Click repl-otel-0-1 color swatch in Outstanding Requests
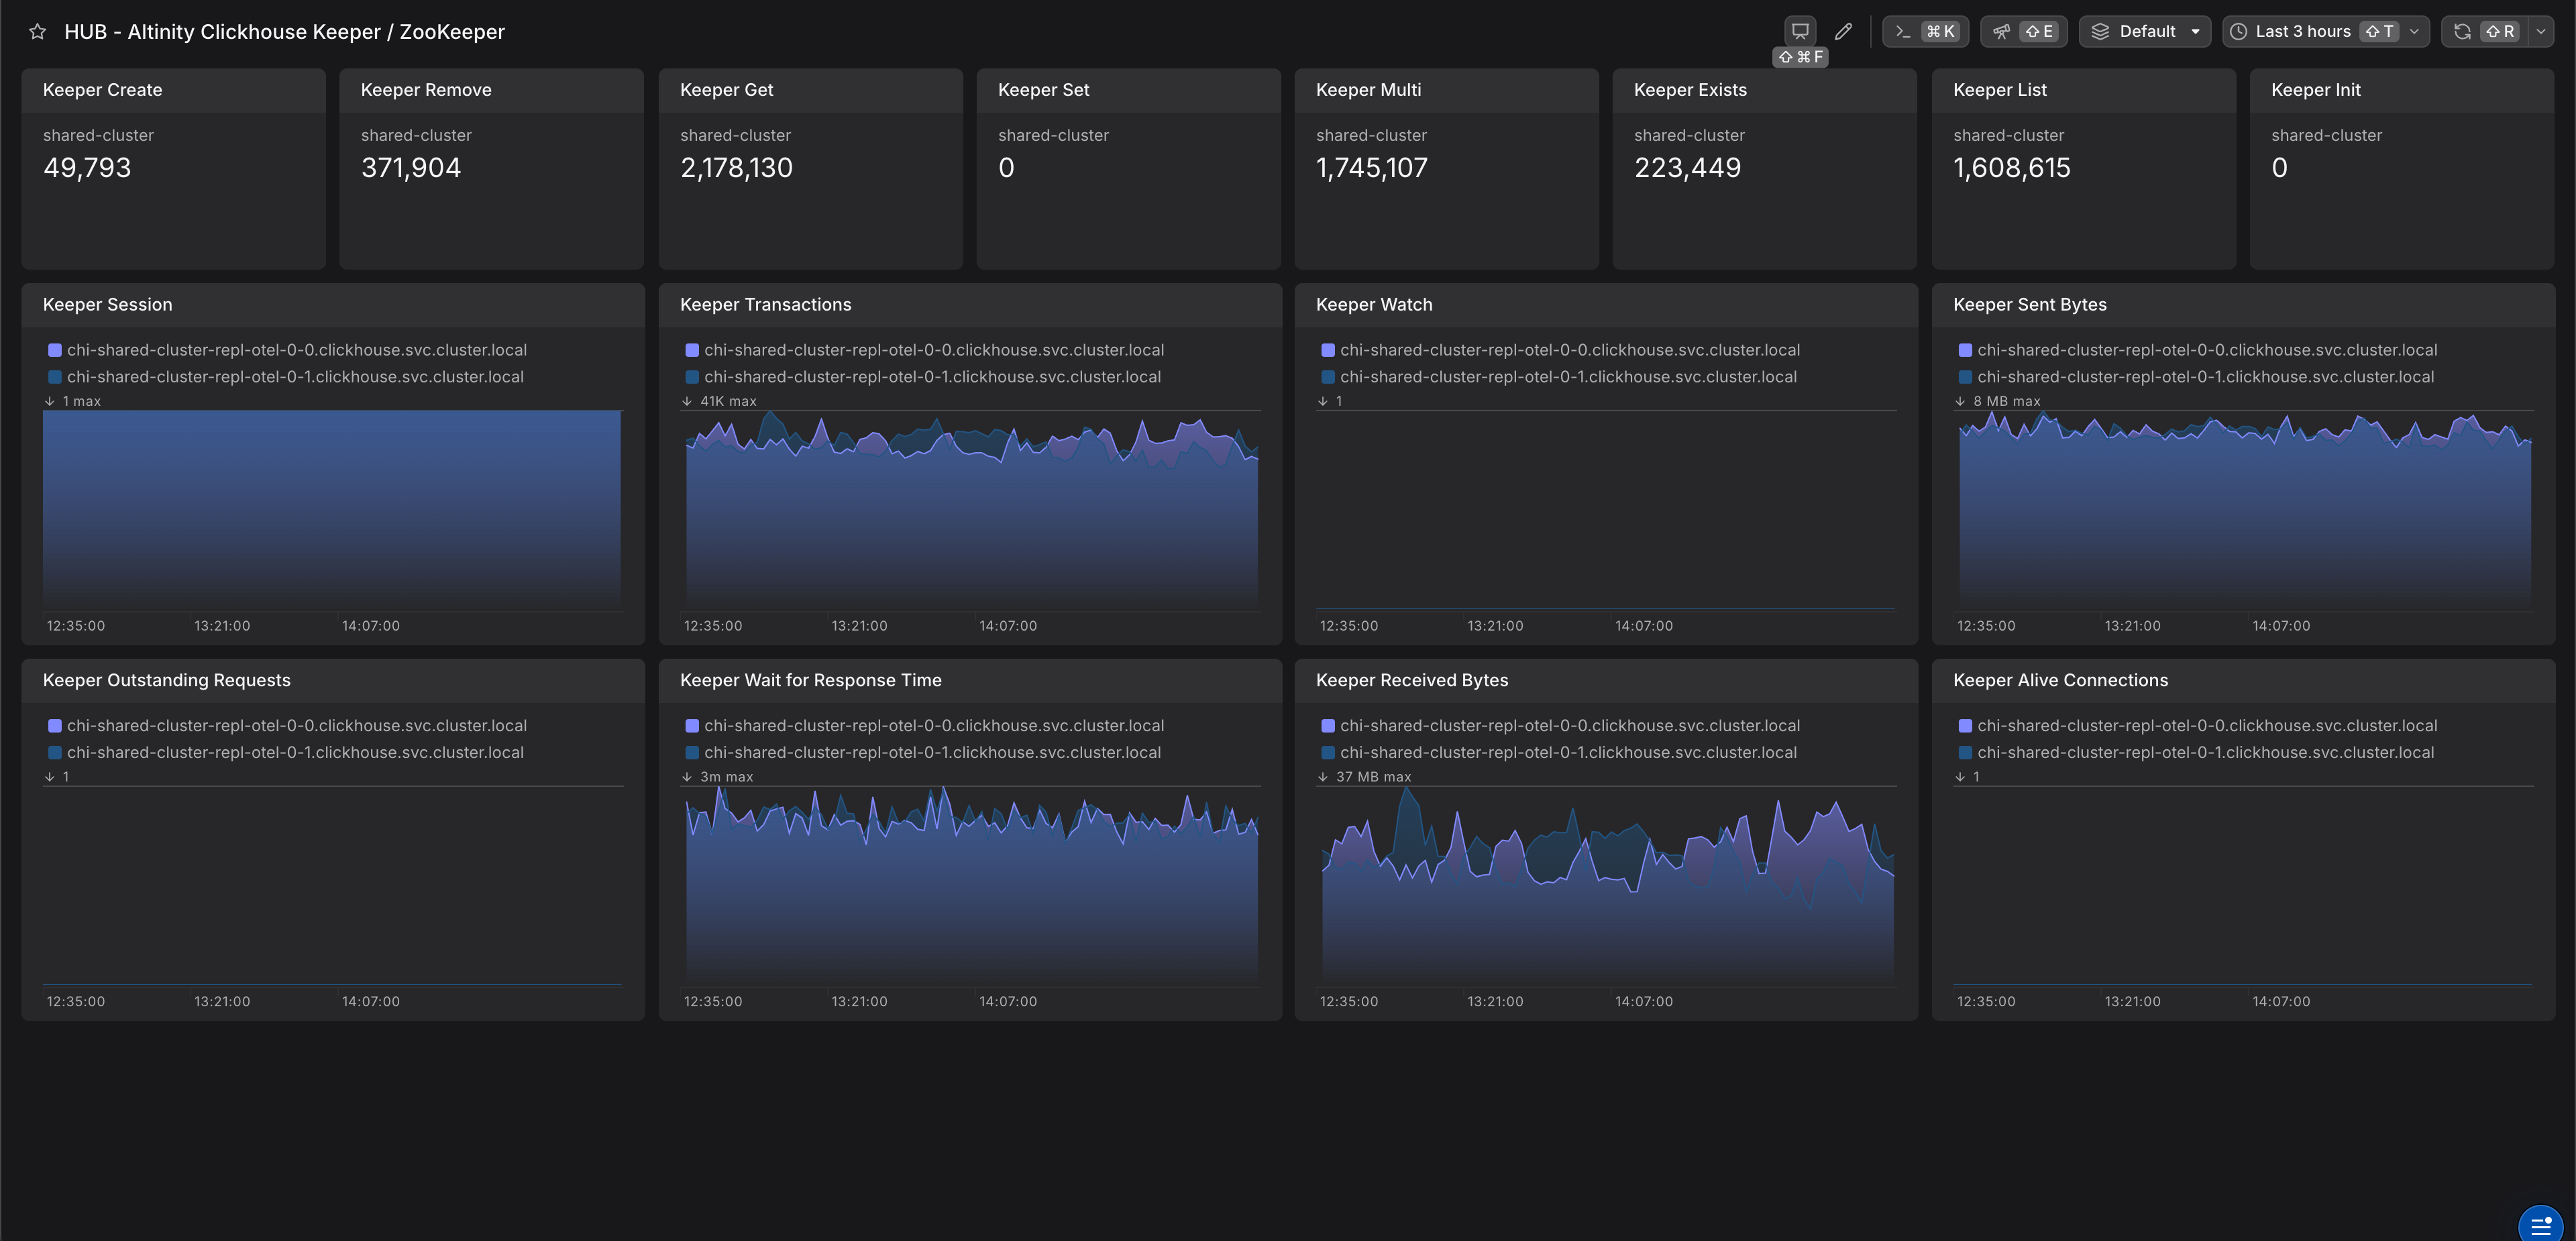2576x1241 pixels. tap(55, 753)
